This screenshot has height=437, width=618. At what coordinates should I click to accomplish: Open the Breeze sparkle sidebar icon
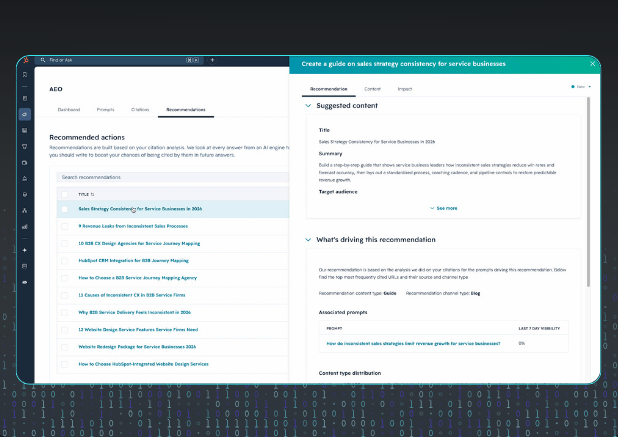25,250
